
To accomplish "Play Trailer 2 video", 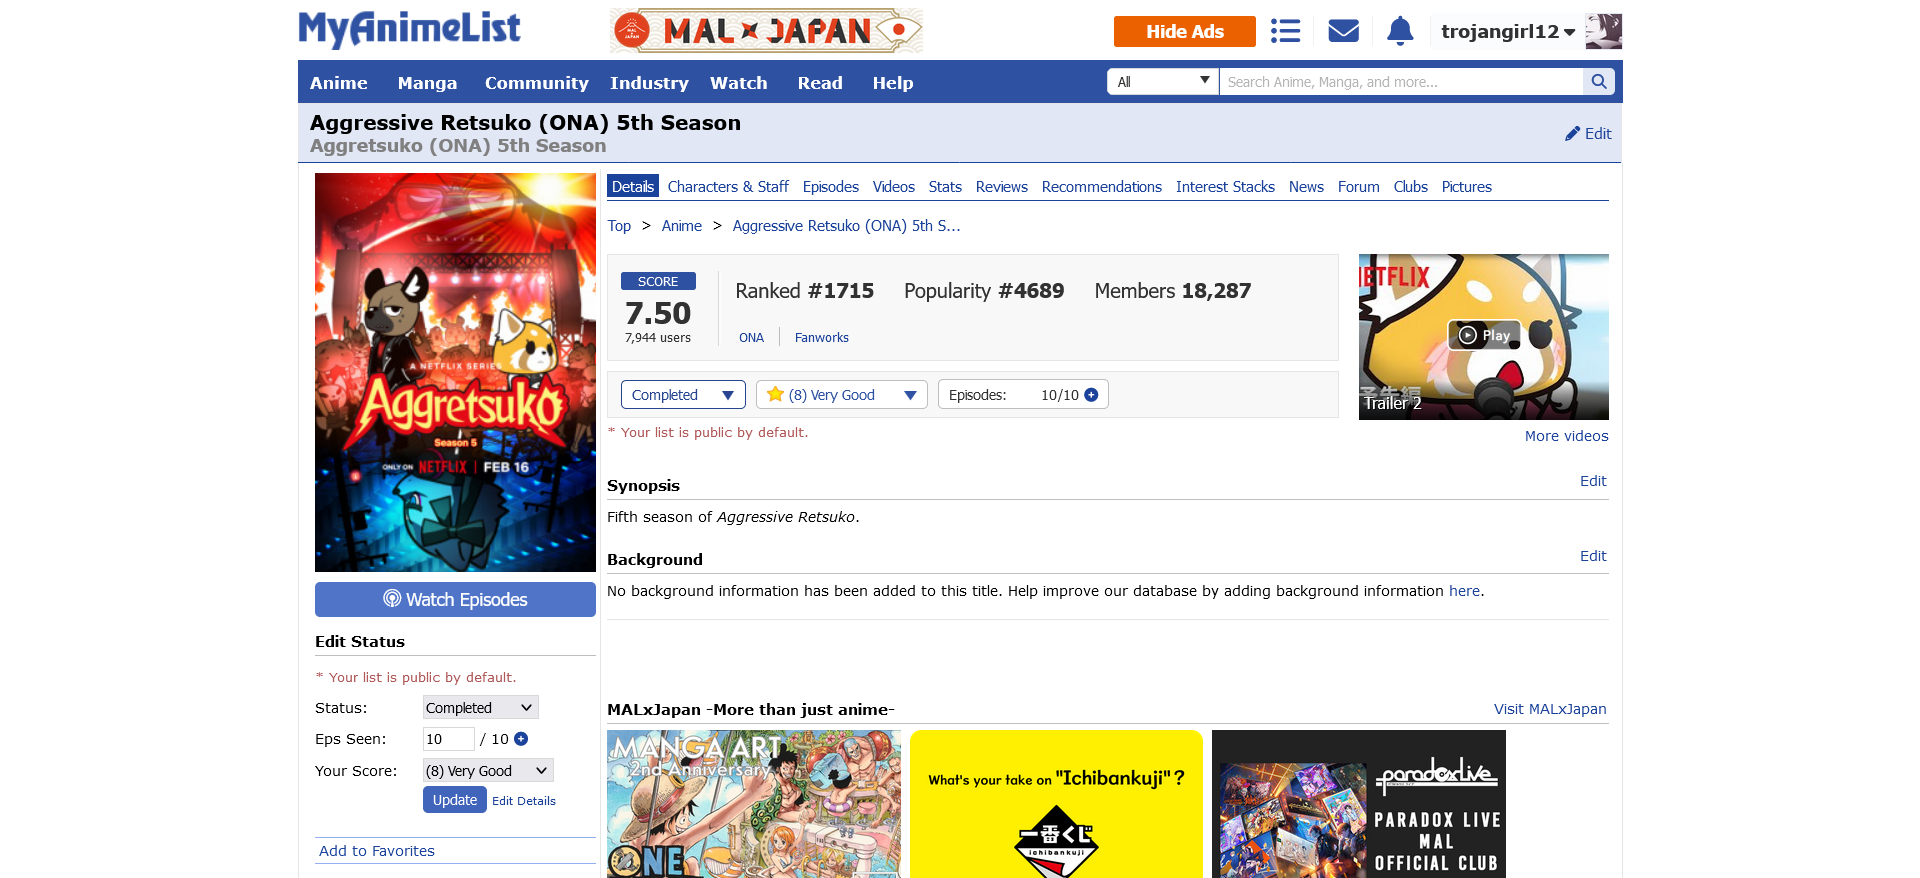I will (1484, 336).
